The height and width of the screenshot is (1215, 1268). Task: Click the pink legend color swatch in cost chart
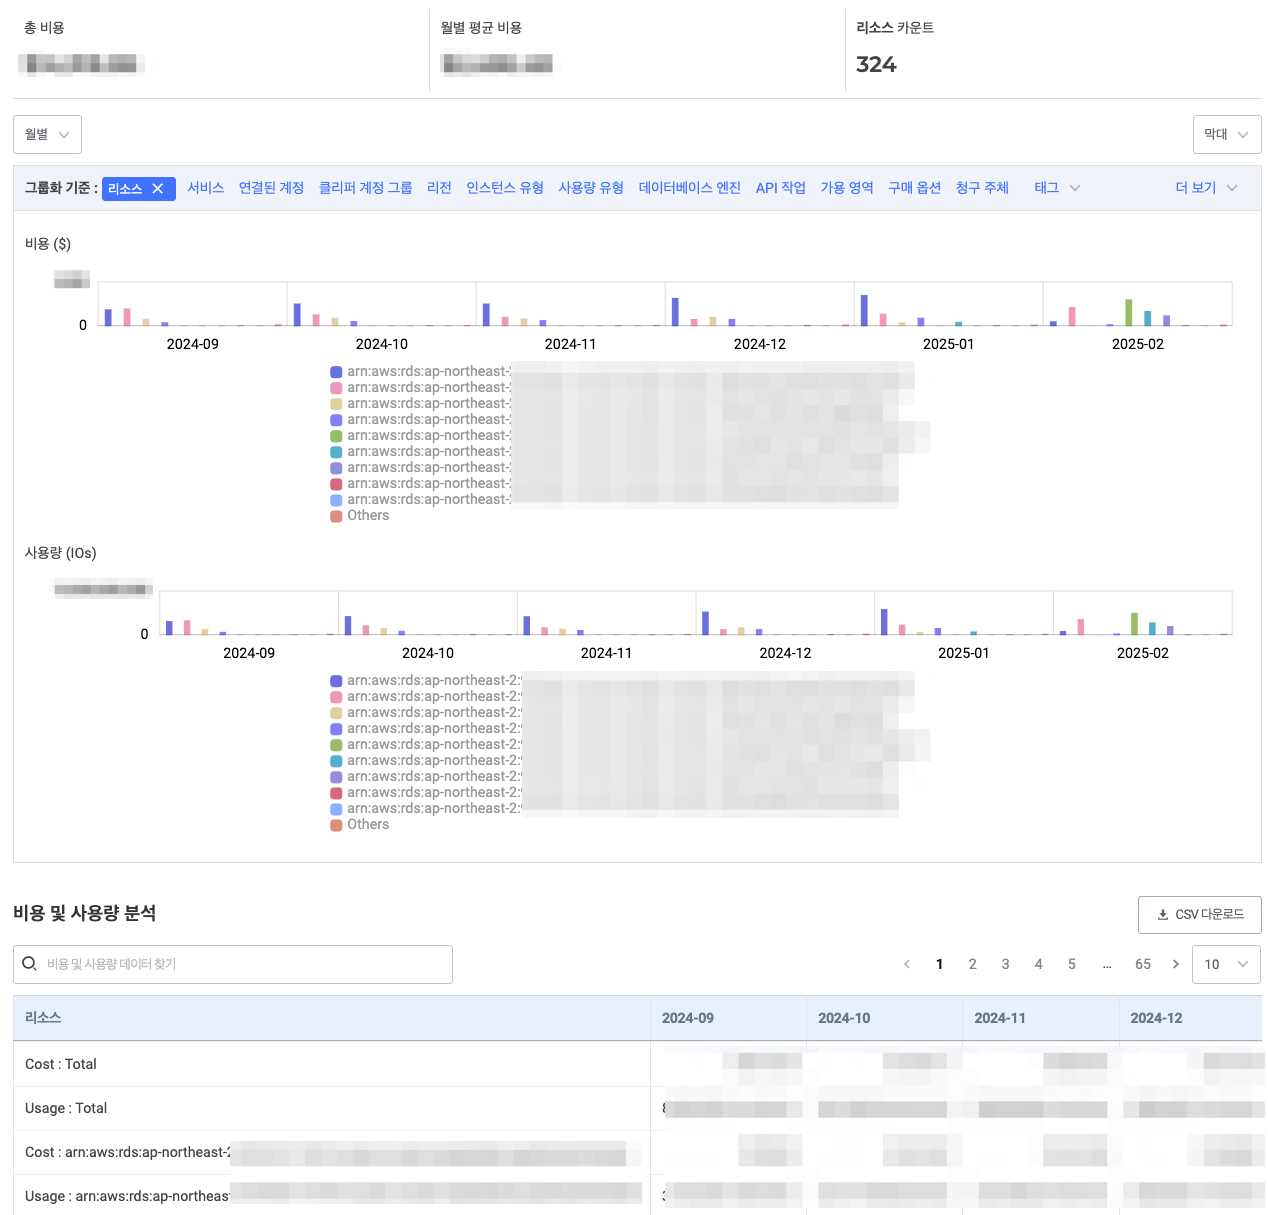[336, 388]
